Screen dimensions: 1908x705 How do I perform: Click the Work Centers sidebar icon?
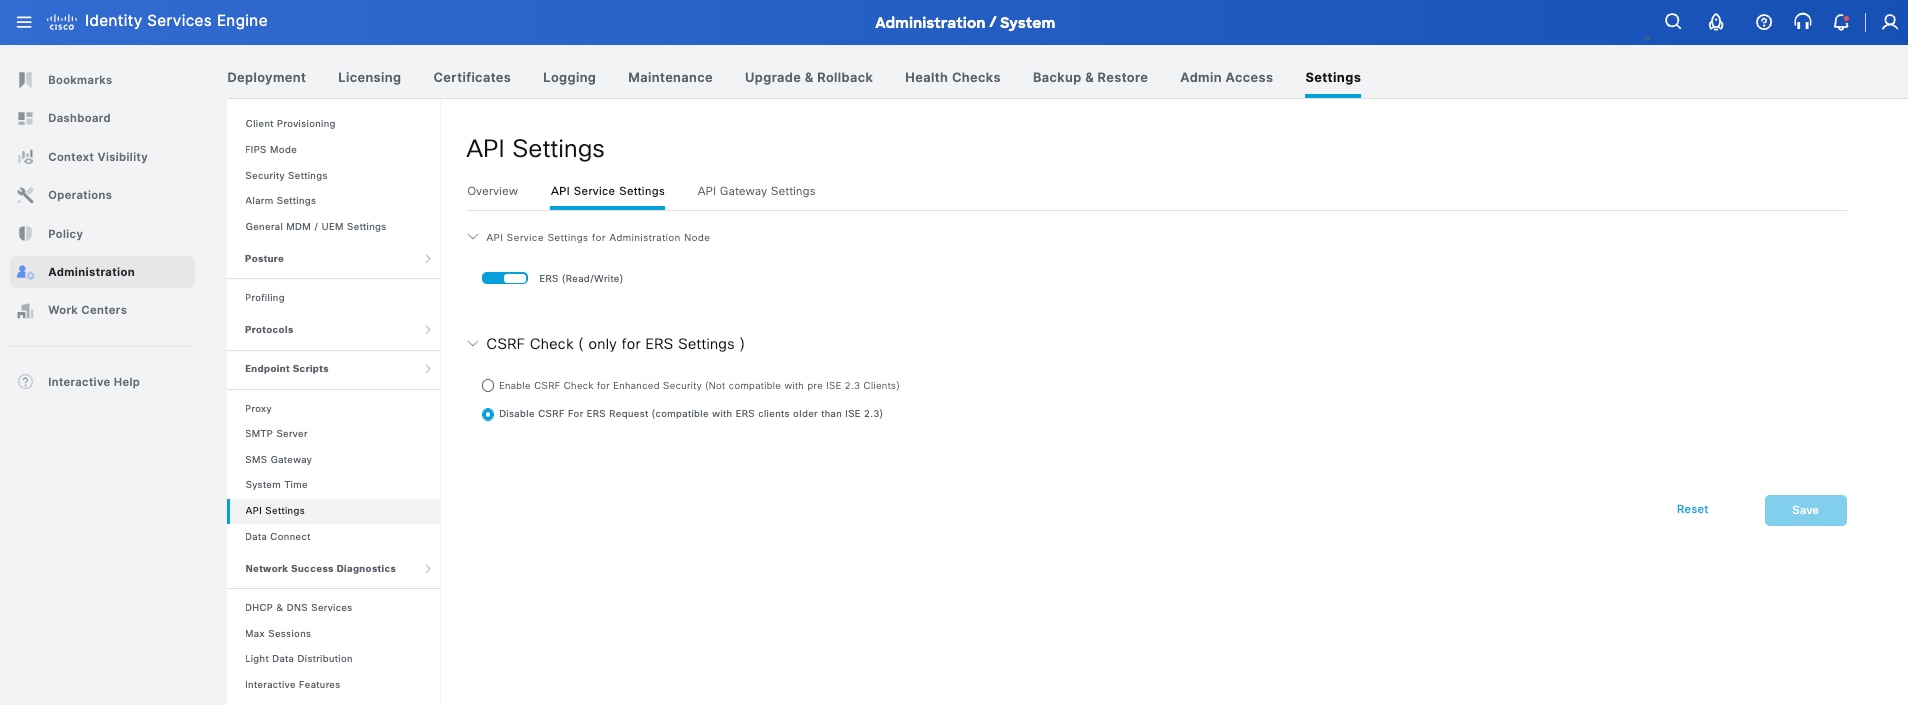(x=26, y=310)
